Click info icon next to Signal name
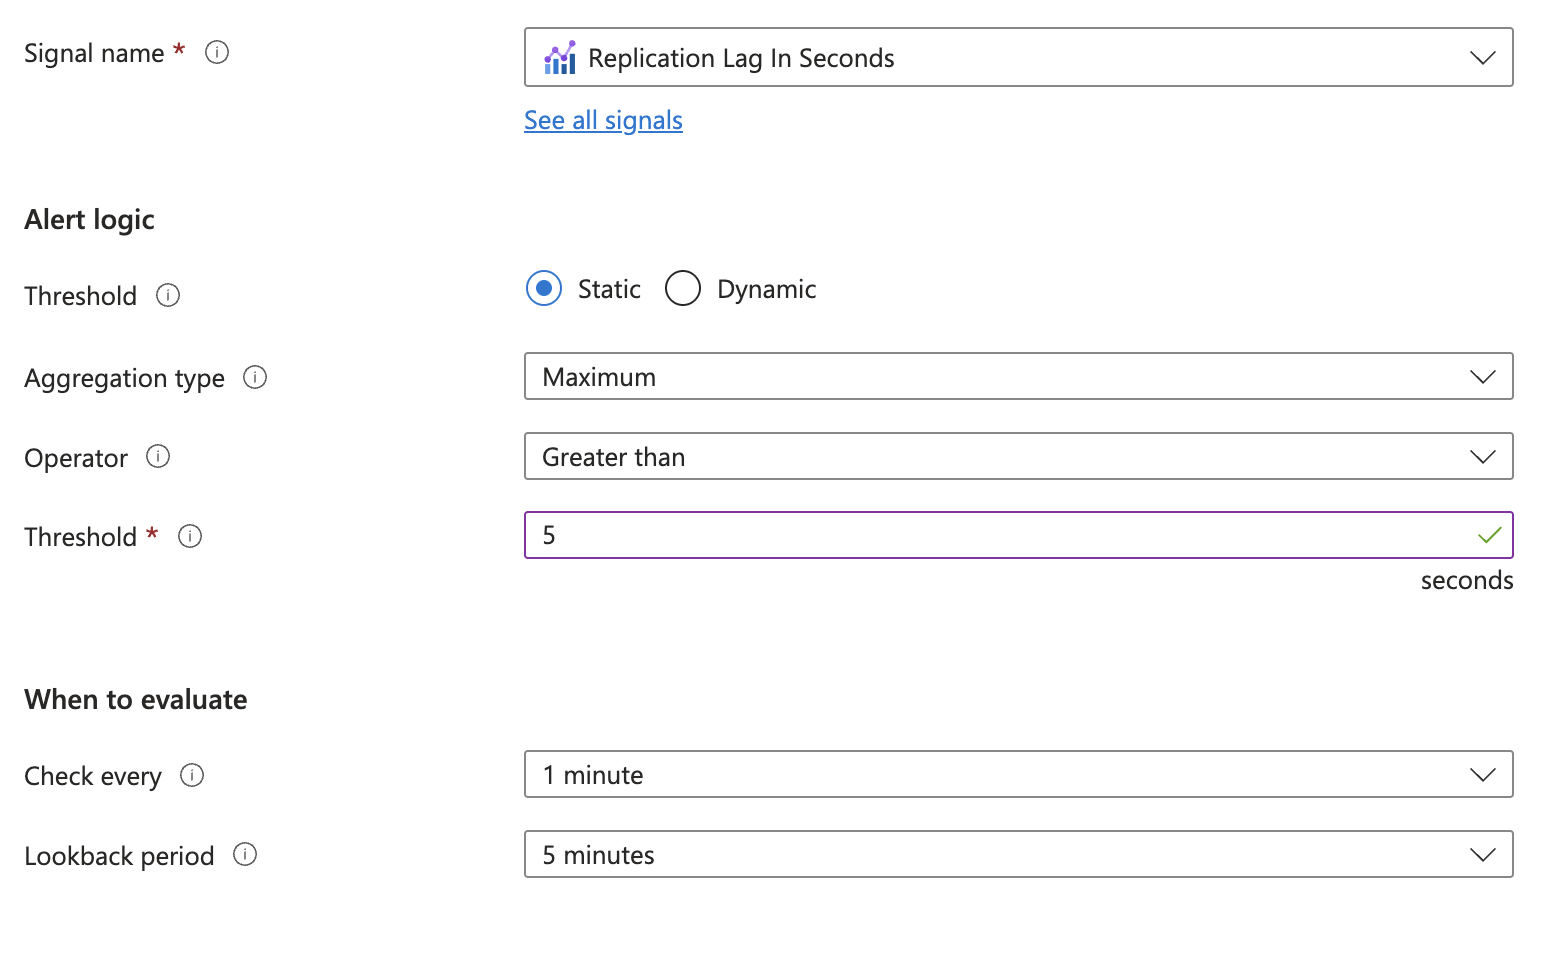Image resolution: width=1562 pixels, height=958 pixels. tap(217, 52)
